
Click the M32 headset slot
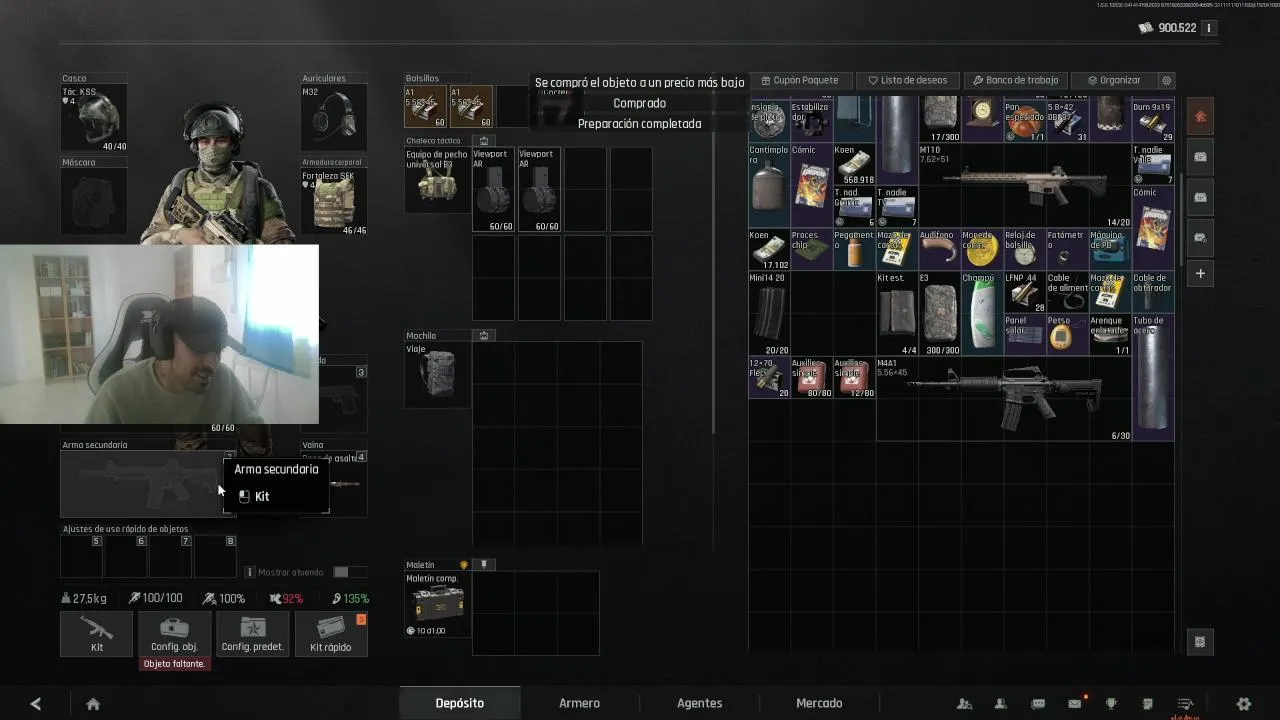[x=334, y=118]
